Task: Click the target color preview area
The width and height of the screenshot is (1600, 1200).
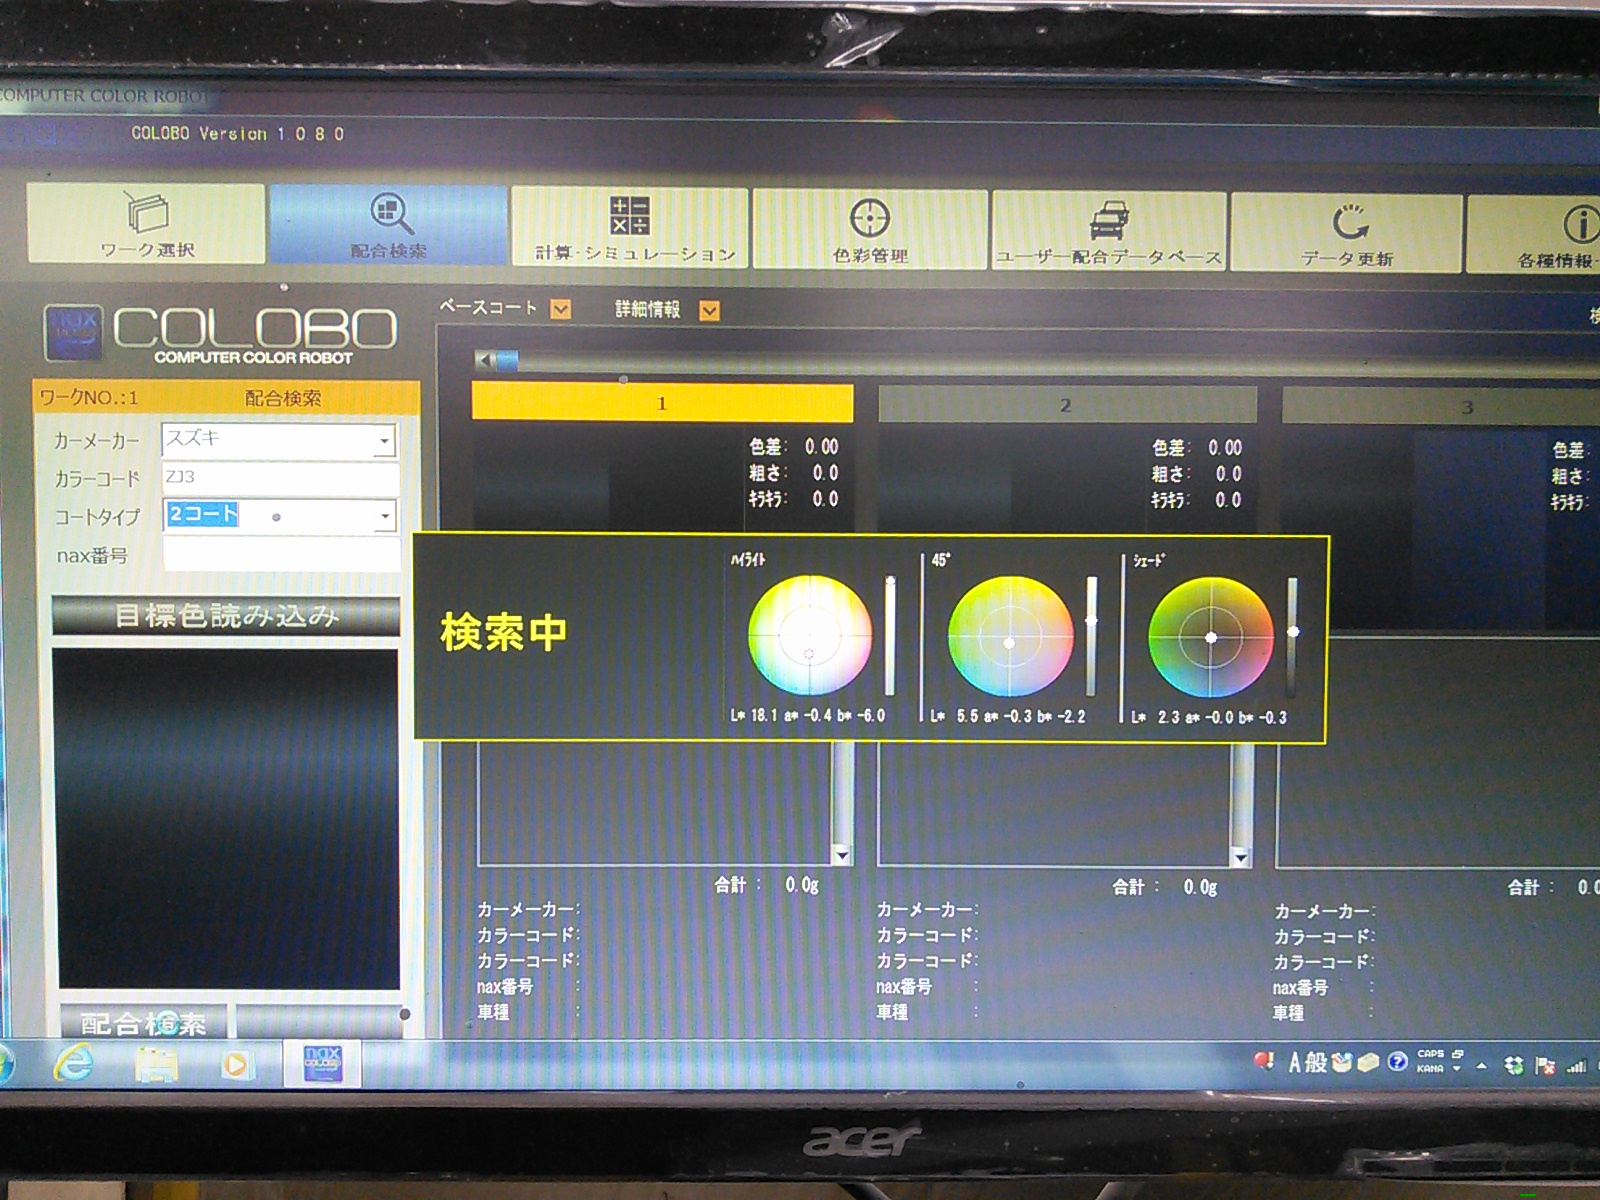Action: pyautogui.click(x=227, y=818)
